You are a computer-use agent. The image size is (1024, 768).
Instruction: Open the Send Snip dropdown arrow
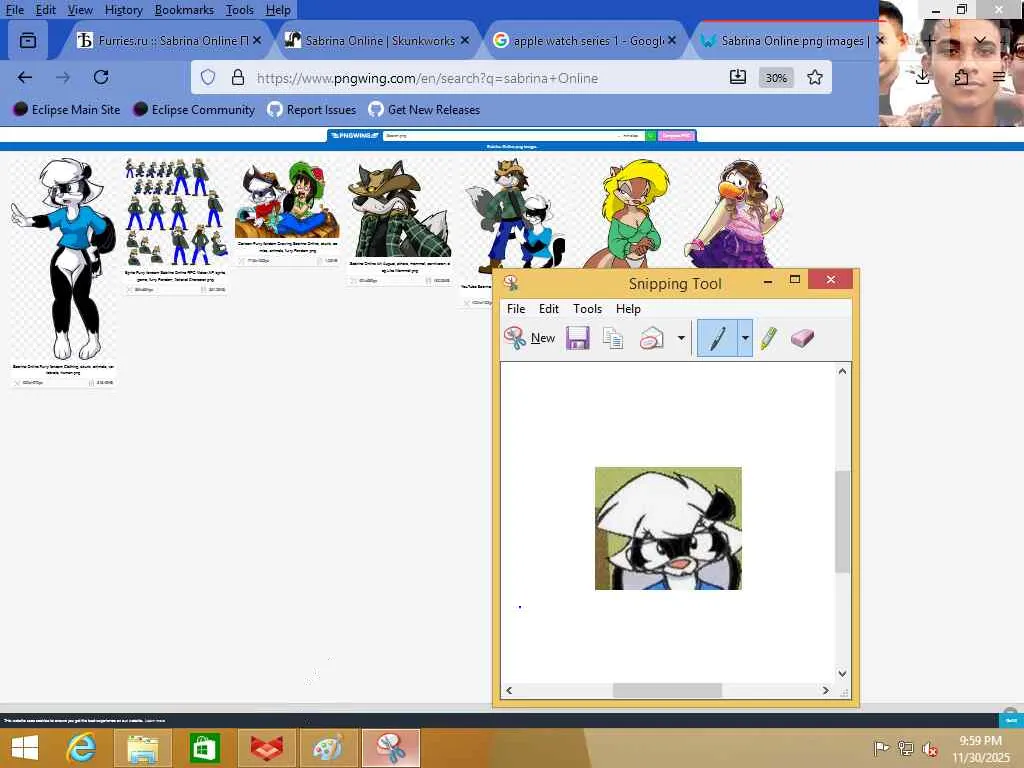click(681, 338)
